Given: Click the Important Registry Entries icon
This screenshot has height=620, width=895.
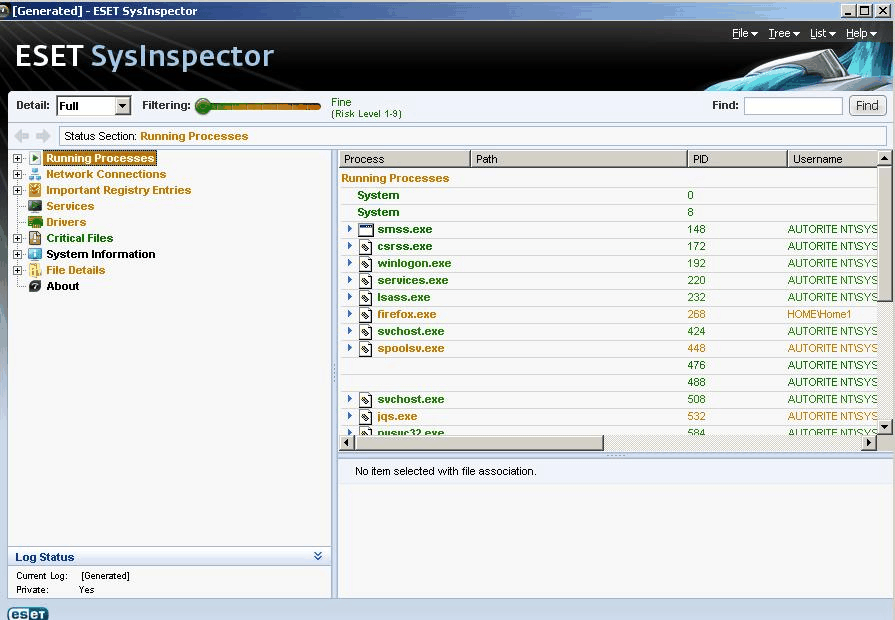Looking at the screenshot, I should point(35,190).
